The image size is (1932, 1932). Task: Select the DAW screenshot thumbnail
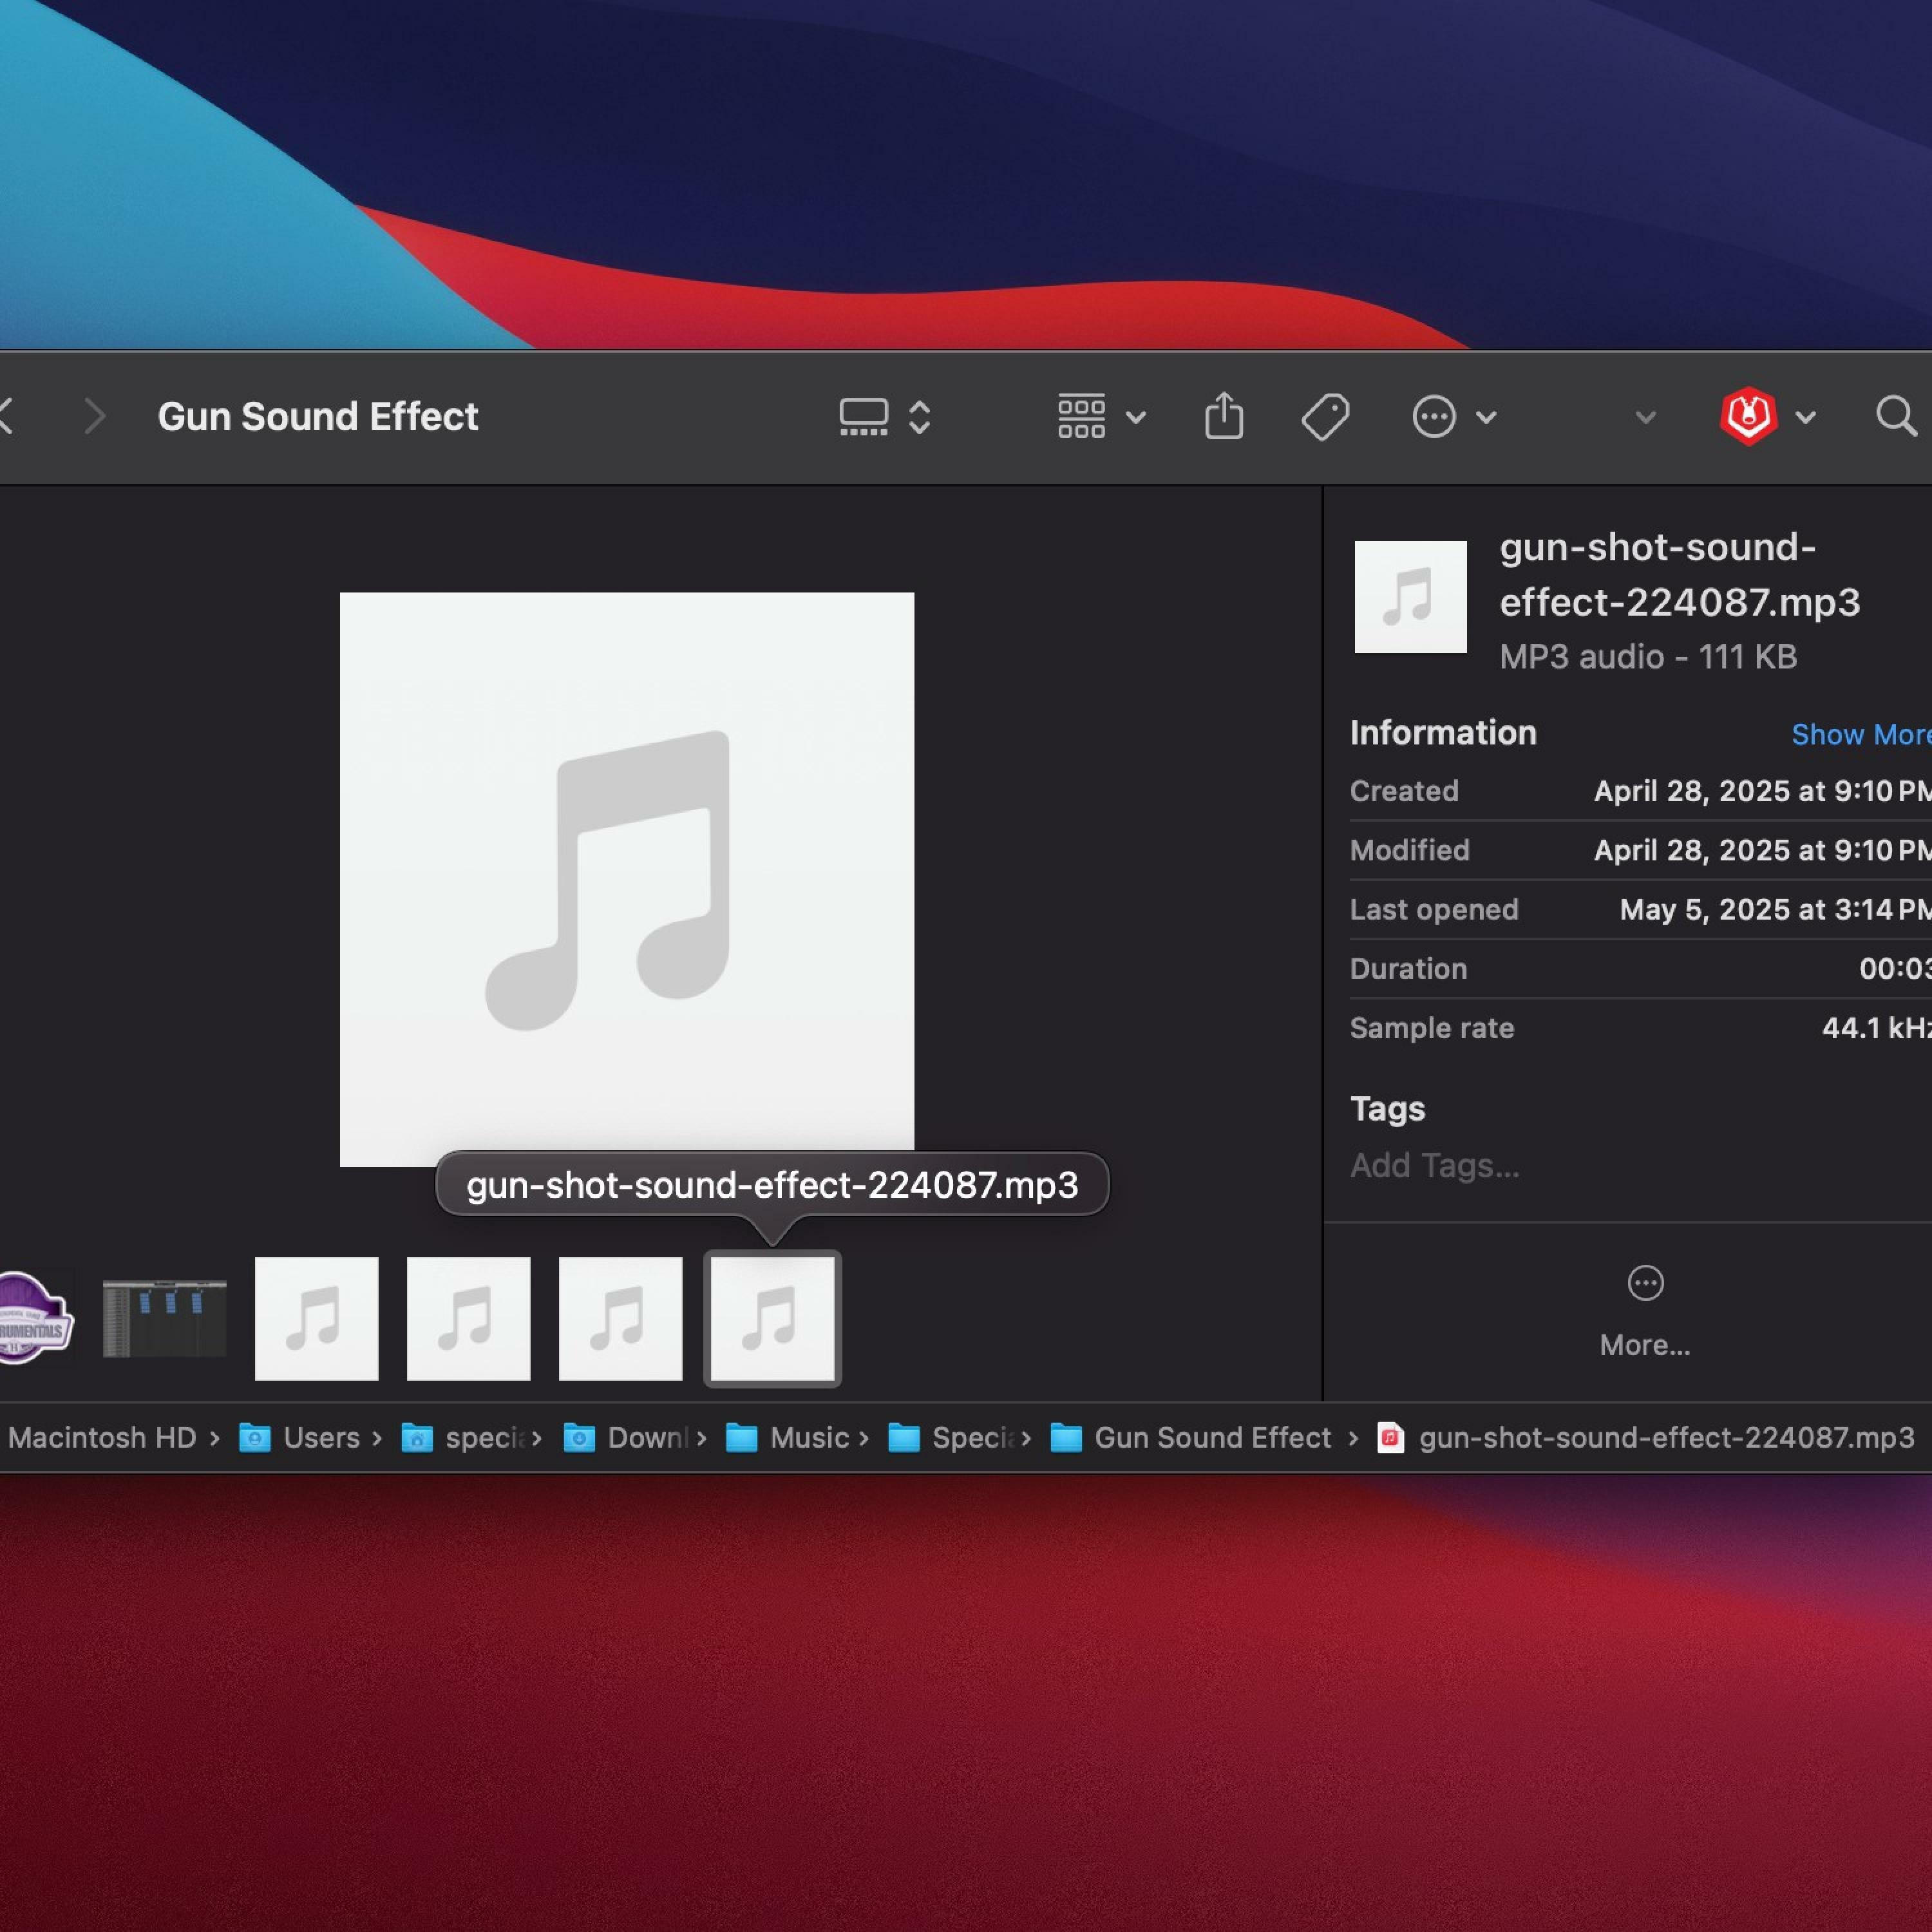pyautogui.click(x=165, y=1318)
